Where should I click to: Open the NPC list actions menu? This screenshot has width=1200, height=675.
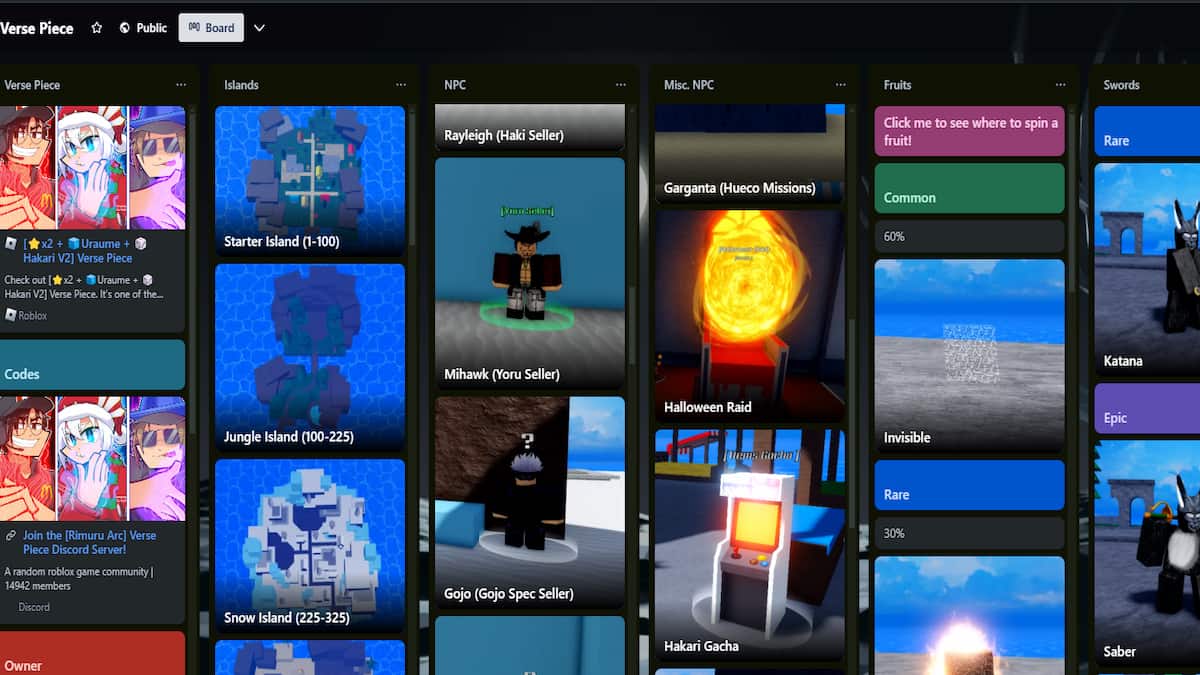pos(621,85)
